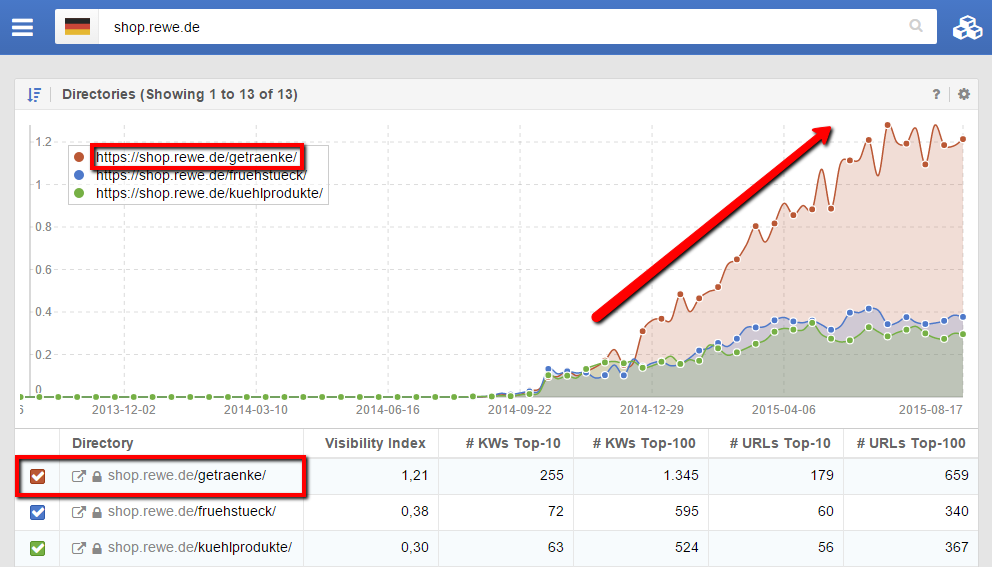992x567 pixels.
Task: Open the settings gear dropdown
Action: tap(964, 94)
